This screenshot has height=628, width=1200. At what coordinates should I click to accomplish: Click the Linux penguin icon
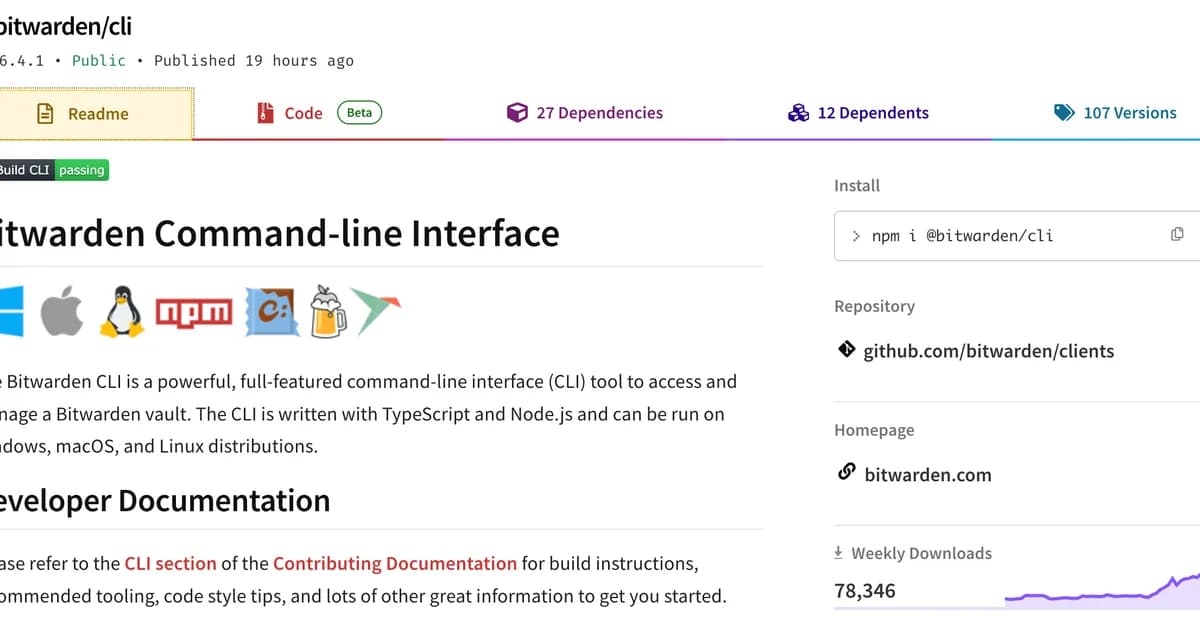(x=121, y=311)
